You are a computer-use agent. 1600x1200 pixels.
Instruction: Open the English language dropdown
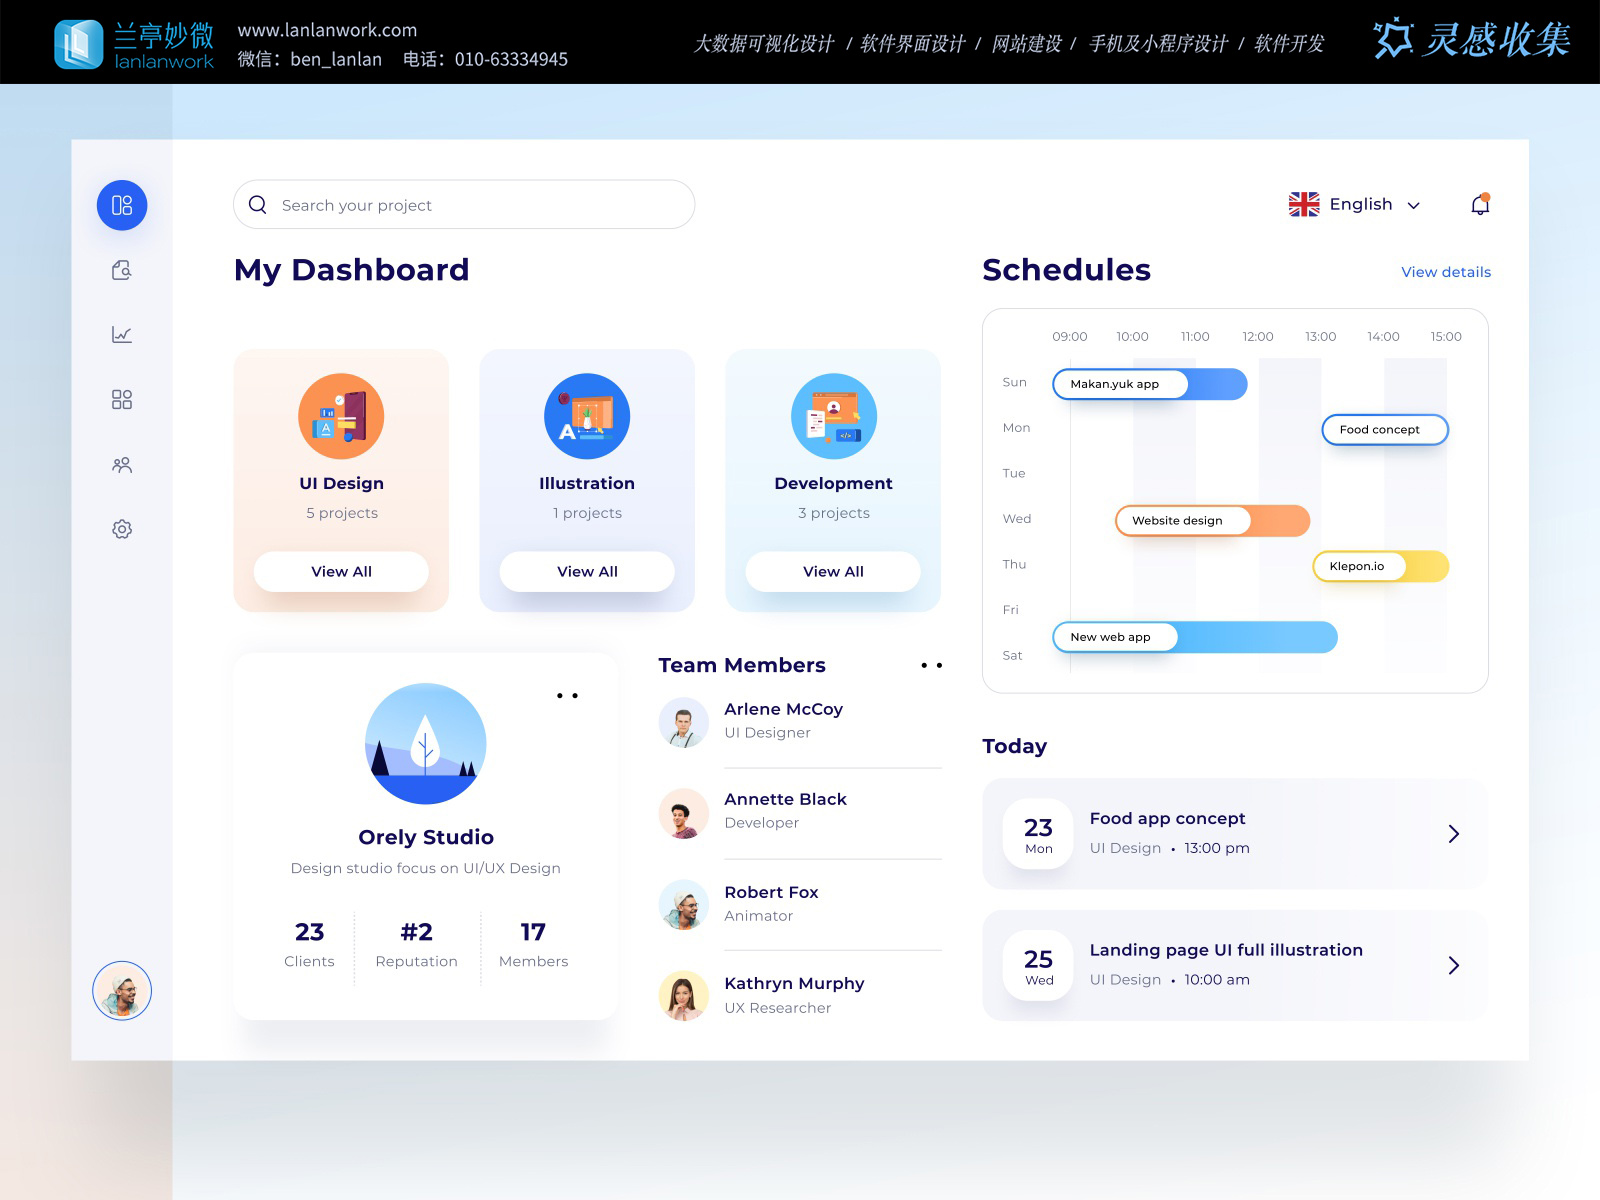point(1355,204)
